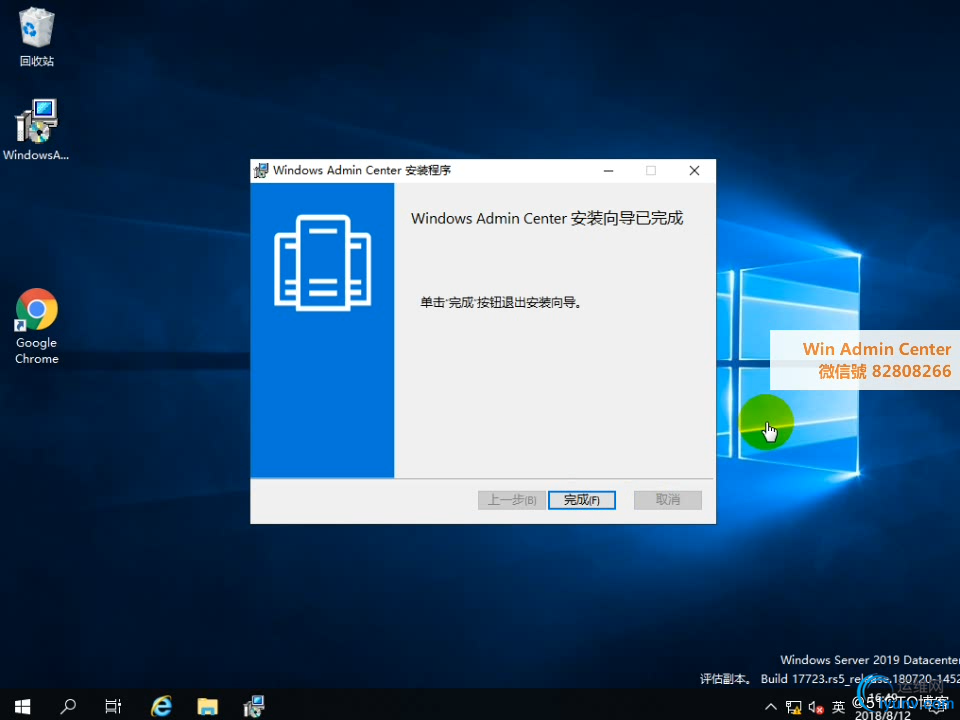Minimize the Windows Admin Center installer window

point(608,171)
